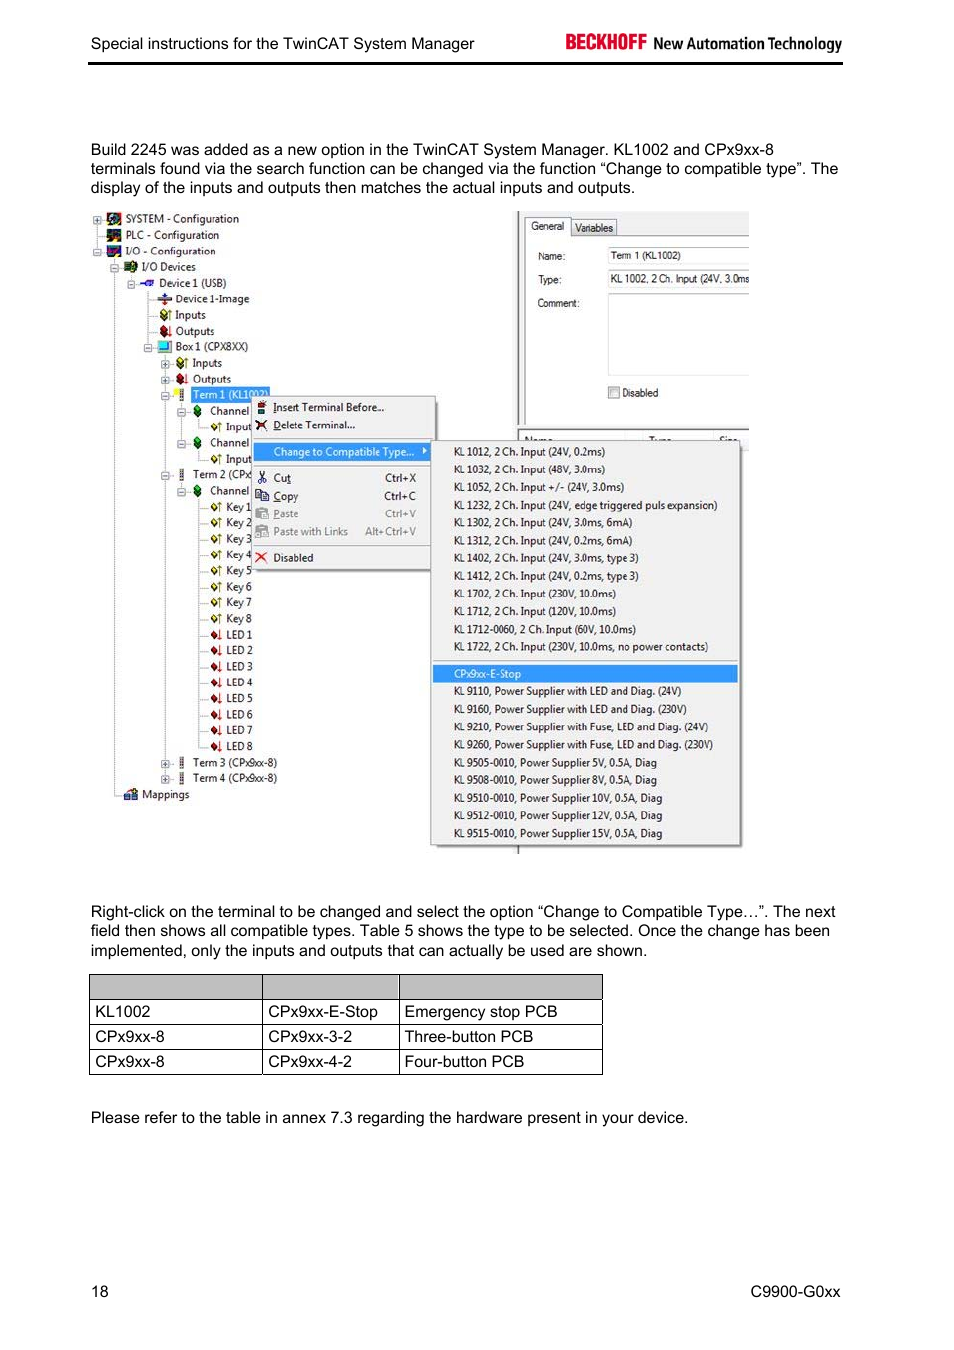Collapse the Device 1 (USB) node

click(131, 283)
